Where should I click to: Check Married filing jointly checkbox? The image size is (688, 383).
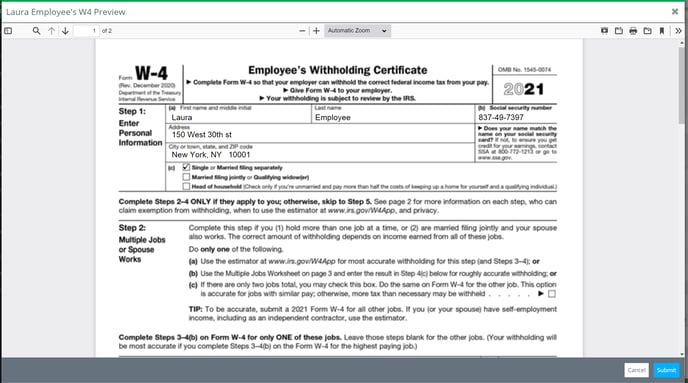point(186,177)
